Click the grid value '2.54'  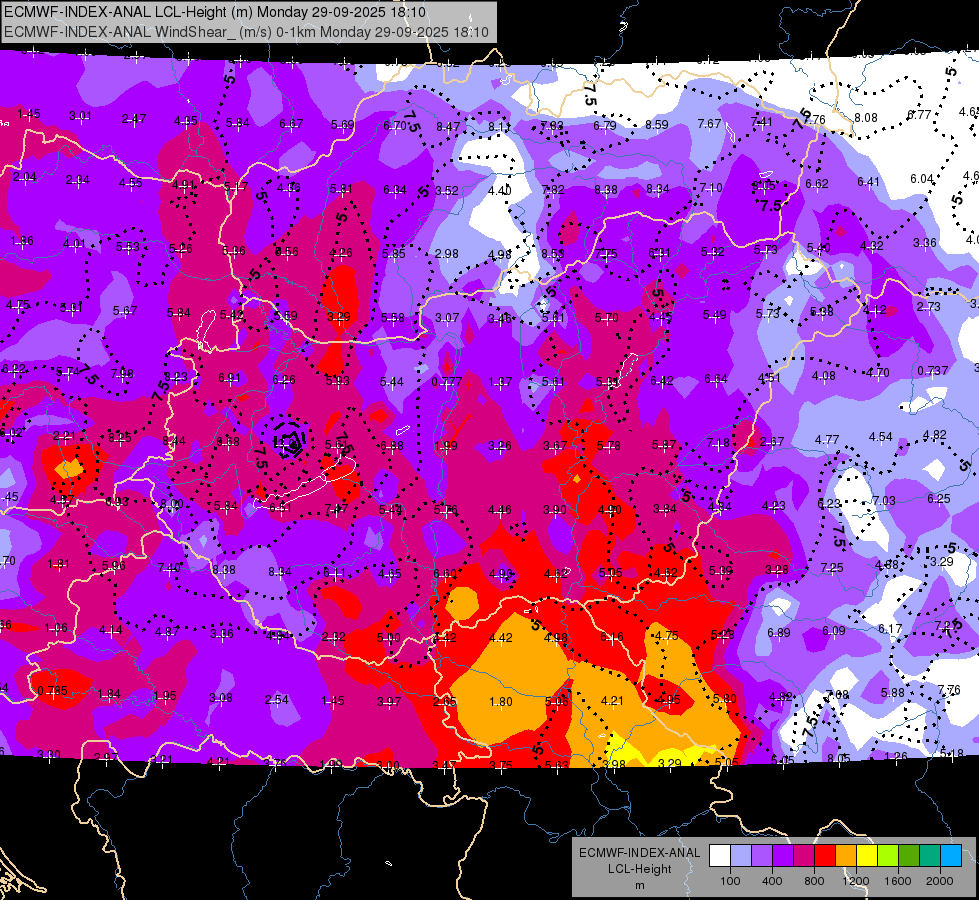pyautogui.click(x=277, y=700)
